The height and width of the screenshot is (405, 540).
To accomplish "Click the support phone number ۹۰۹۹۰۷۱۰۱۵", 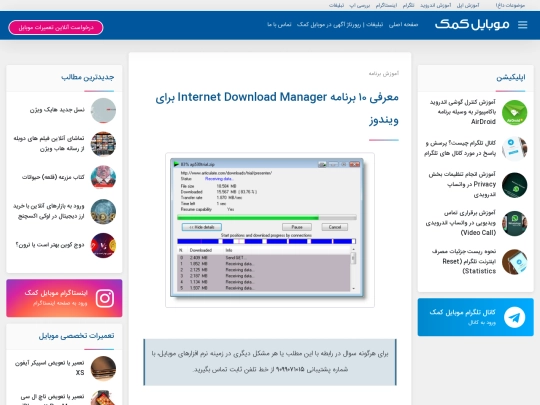I will coord(290,369).
